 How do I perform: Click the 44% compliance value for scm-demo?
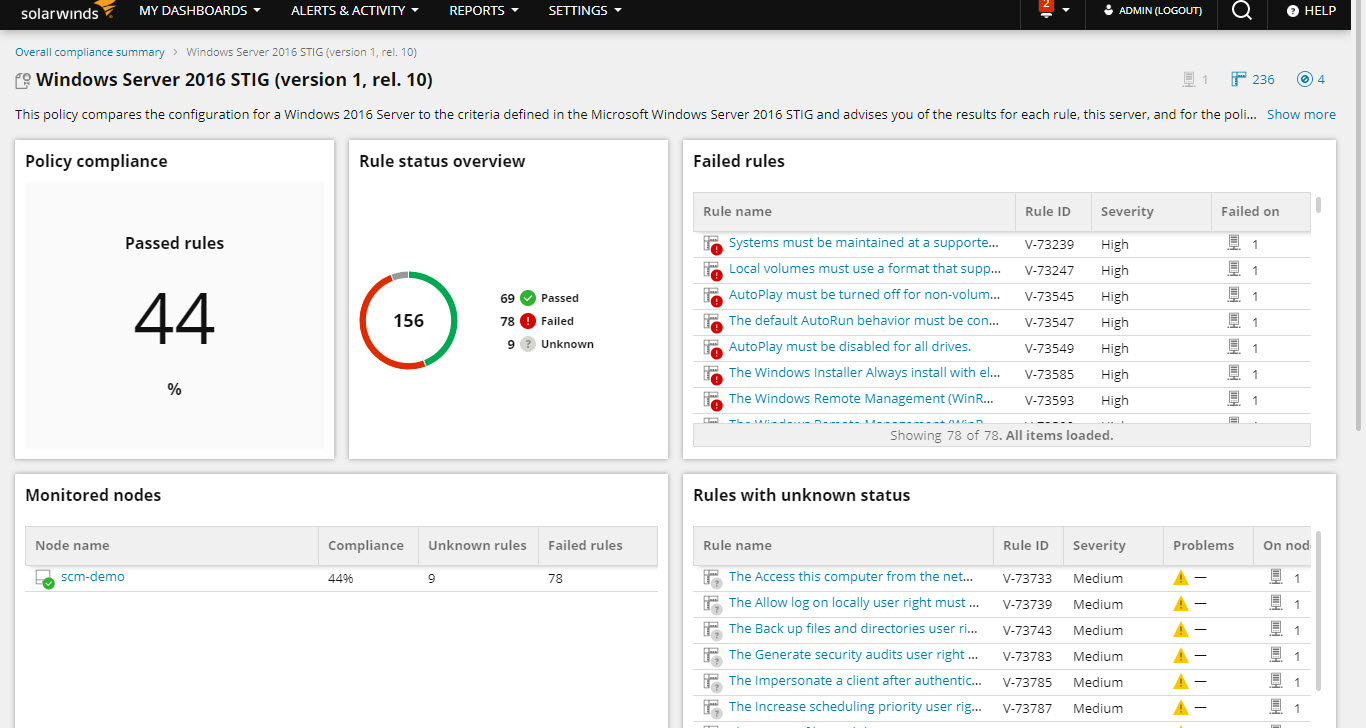point(340,579)
